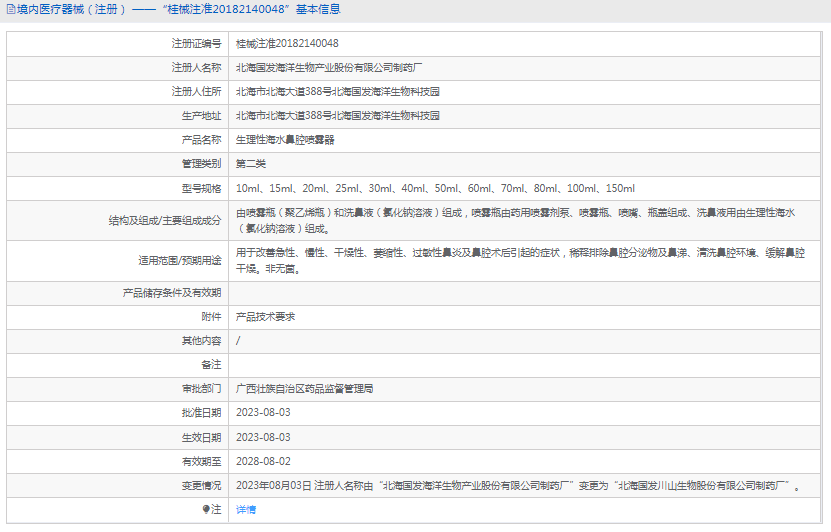Click the 变更情况 change record text
The width and height of the screenshot is (831, 532).
click(518, 486)
